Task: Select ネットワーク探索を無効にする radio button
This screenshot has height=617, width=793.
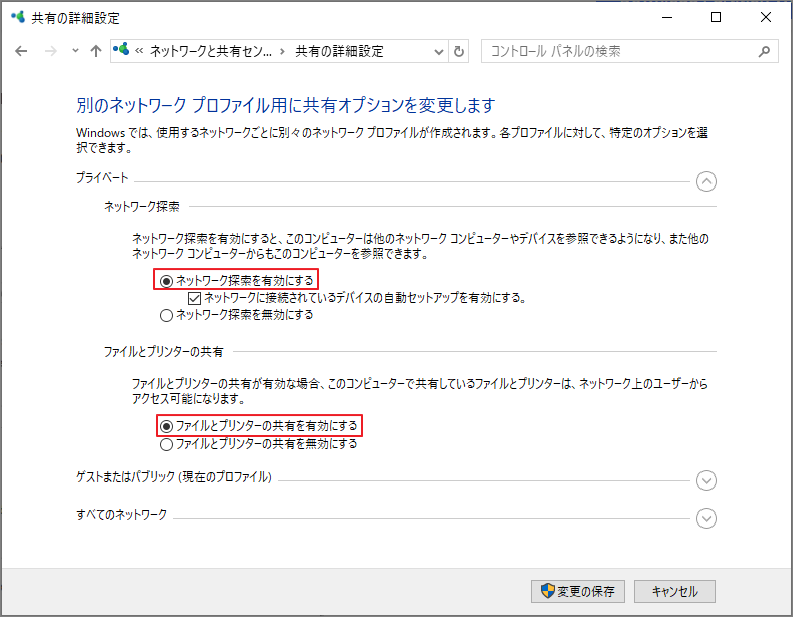Action: (x=166, y=316)
